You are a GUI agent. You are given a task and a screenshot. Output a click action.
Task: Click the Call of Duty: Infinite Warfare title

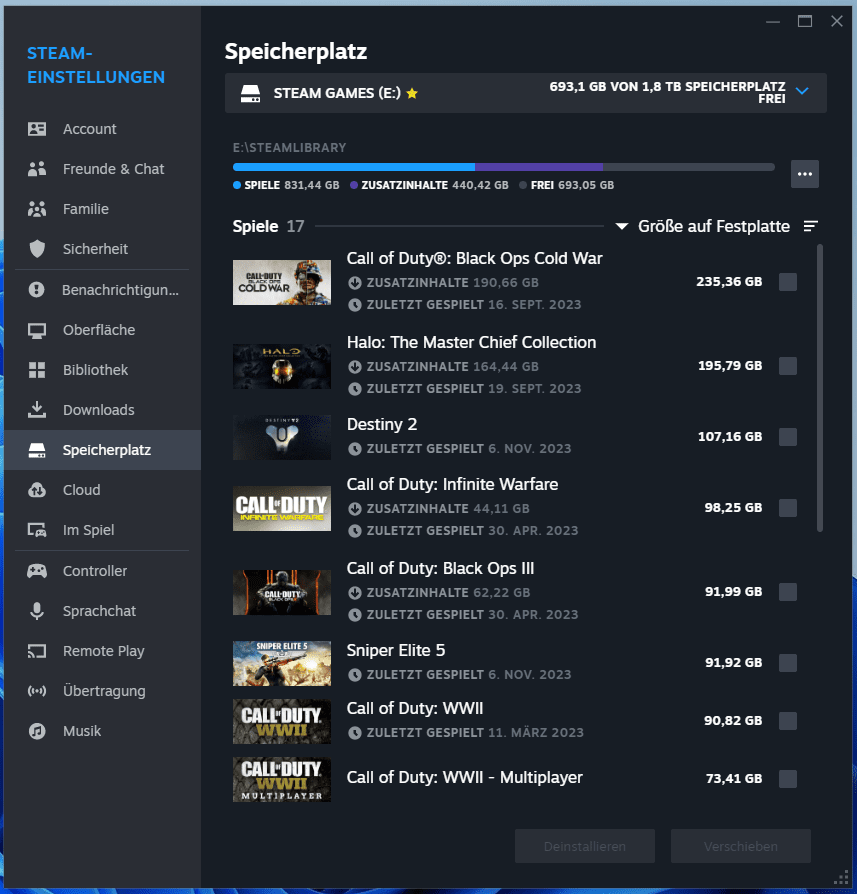452,484
